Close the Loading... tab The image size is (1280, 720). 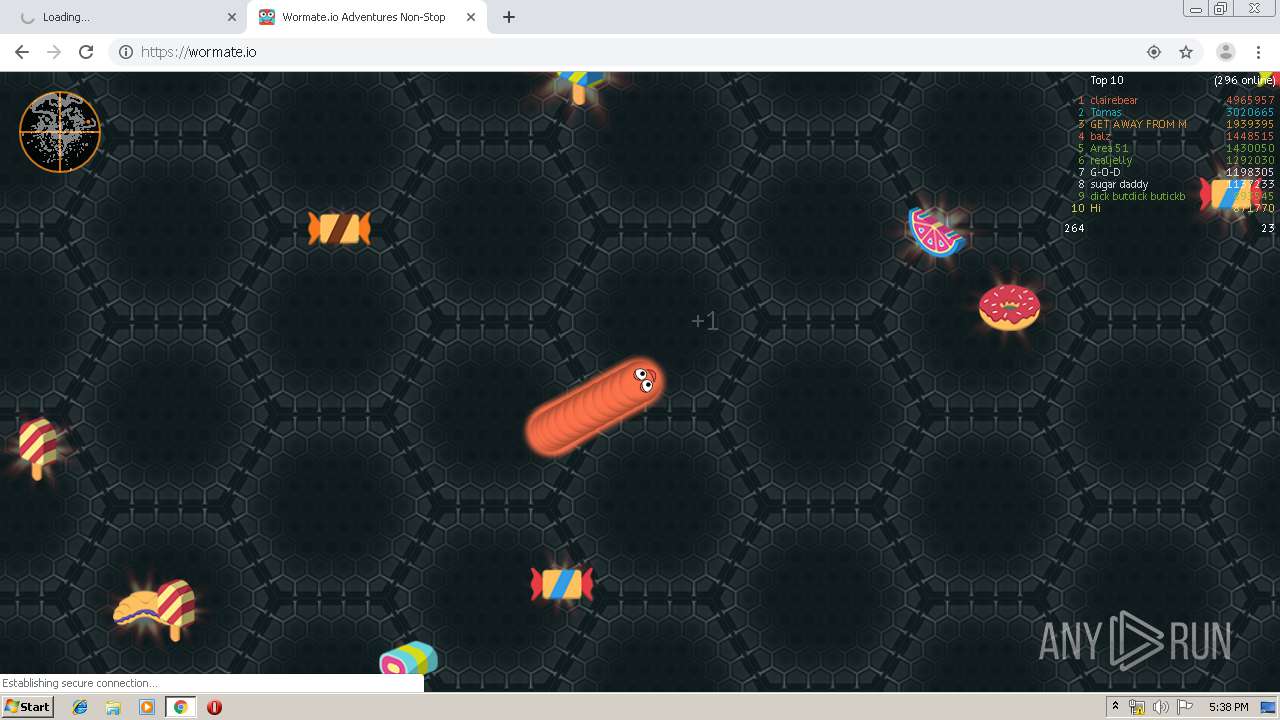click(x=232, y=17)
